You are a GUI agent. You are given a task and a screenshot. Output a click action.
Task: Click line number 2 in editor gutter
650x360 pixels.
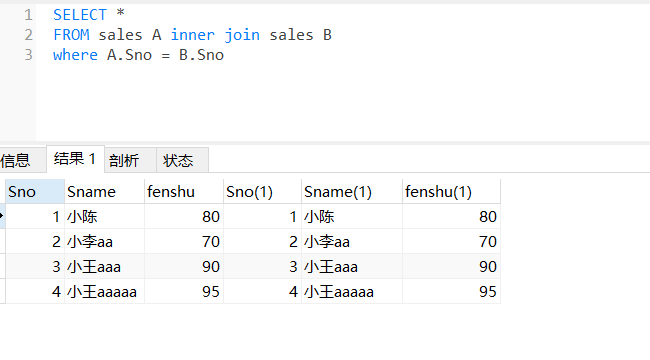pyautogui.click(x=28, y=35)
